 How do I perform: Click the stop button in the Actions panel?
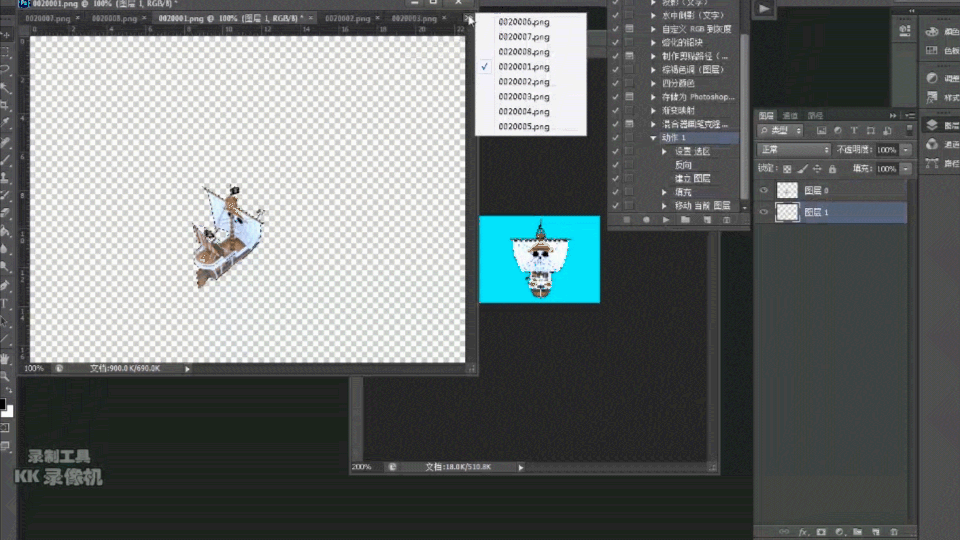click(626, 220)
